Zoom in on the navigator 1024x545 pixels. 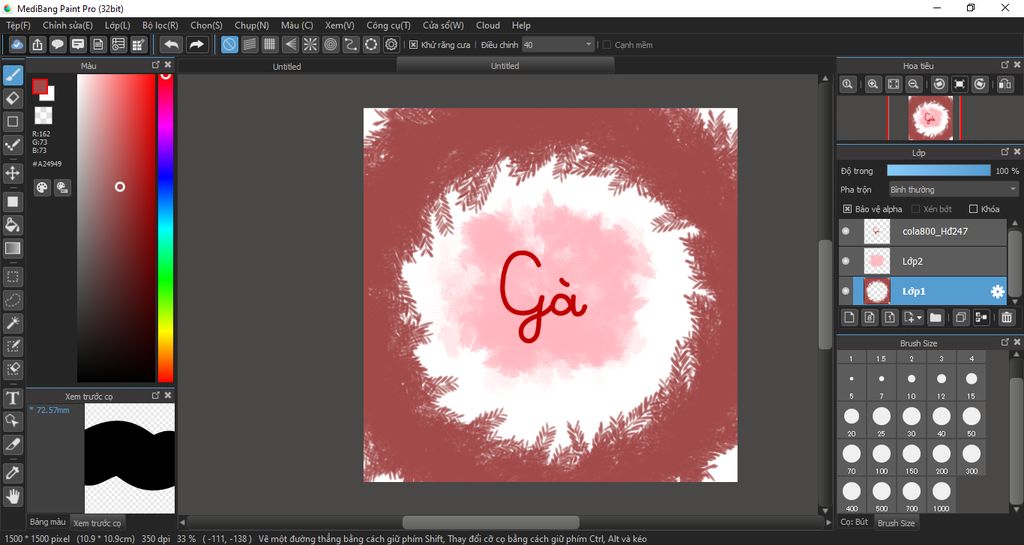pos(873,84)
